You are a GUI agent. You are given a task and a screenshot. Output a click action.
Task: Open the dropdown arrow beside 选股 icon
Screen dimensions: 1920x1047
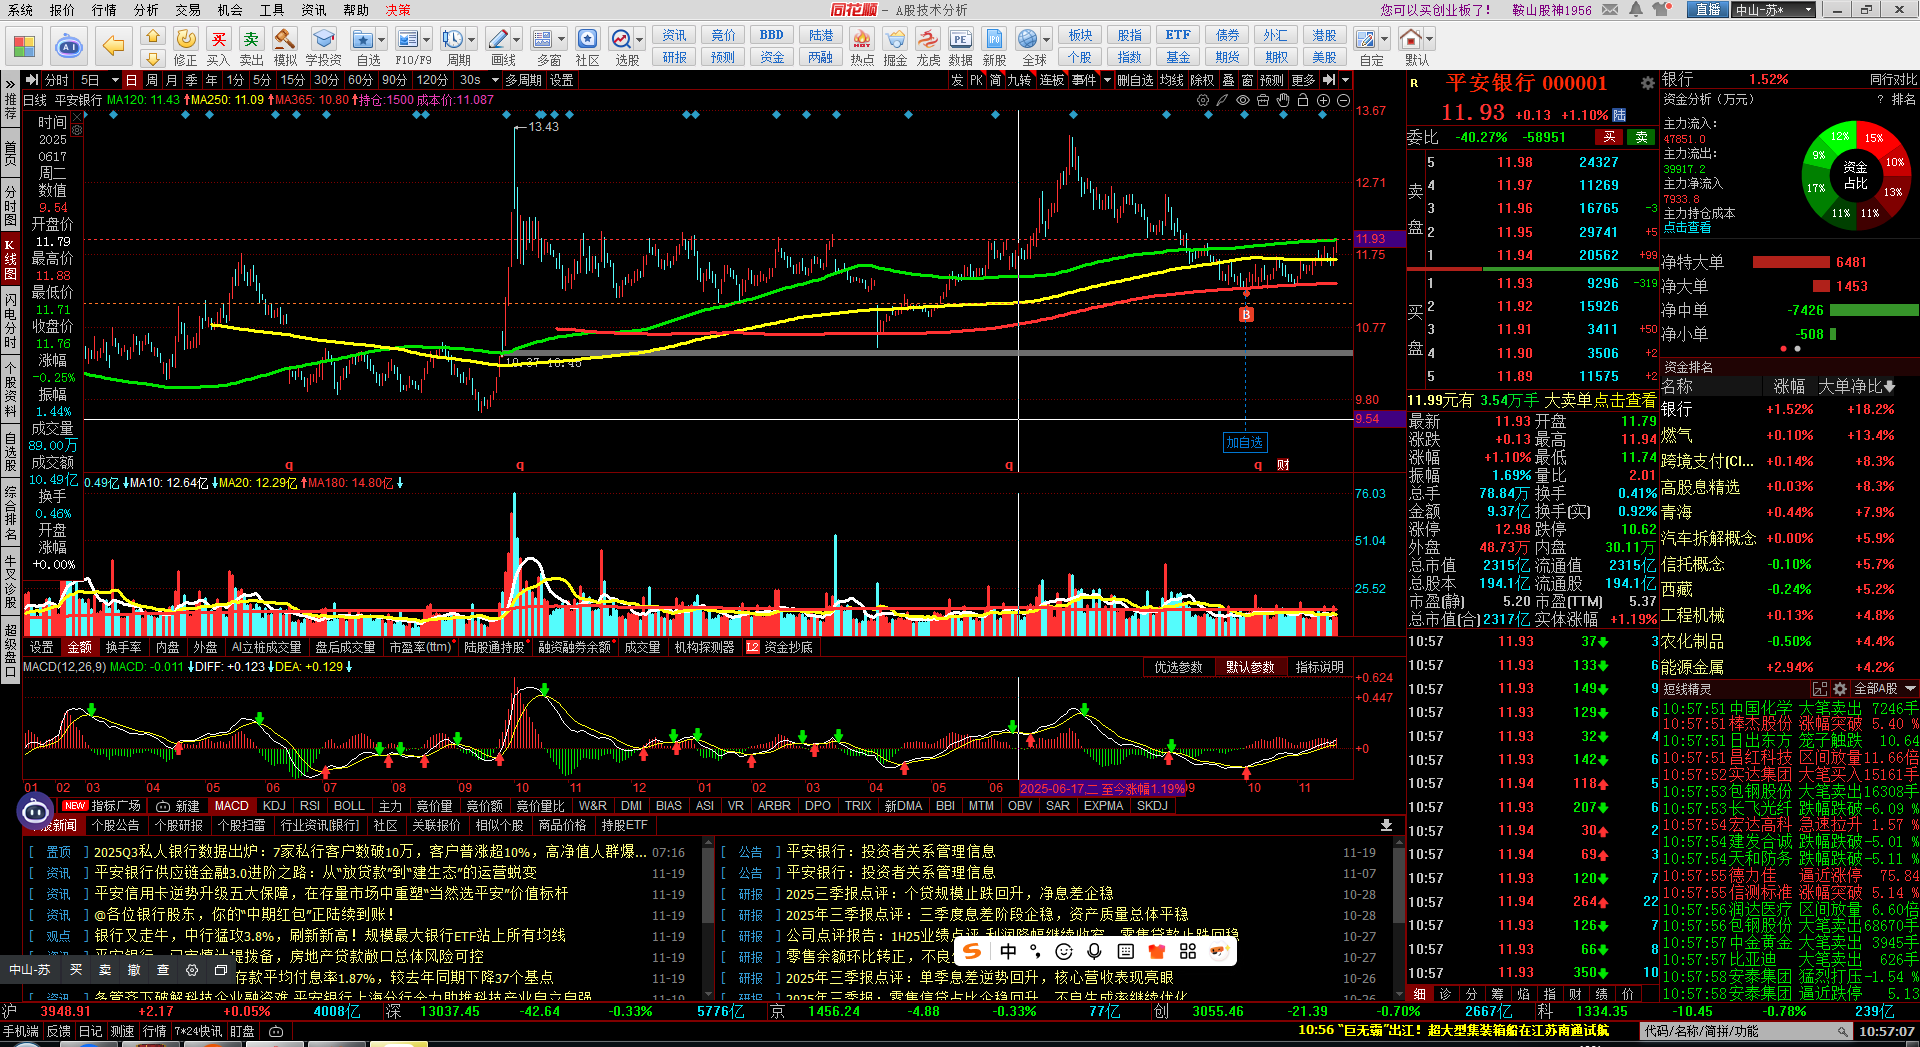(x=641, y=40)
